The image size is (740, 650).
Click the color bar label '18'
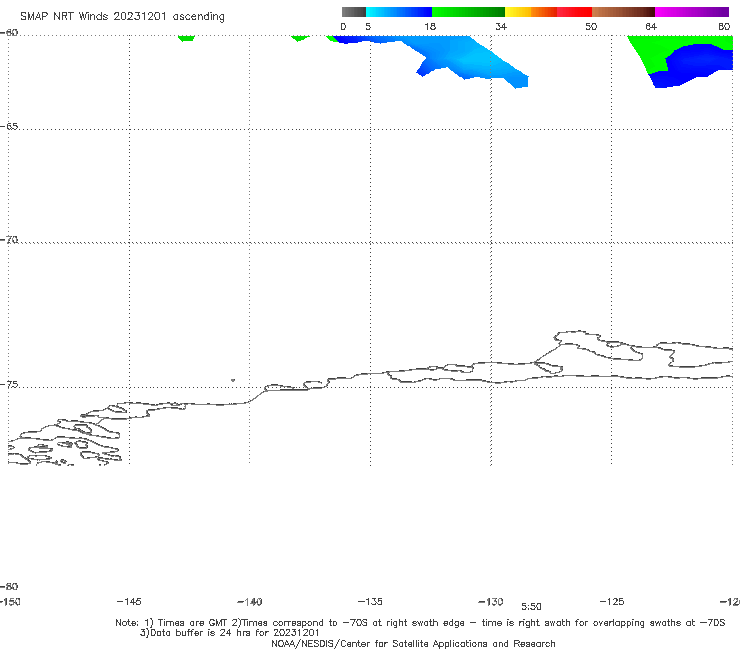(x=430, y=27)
